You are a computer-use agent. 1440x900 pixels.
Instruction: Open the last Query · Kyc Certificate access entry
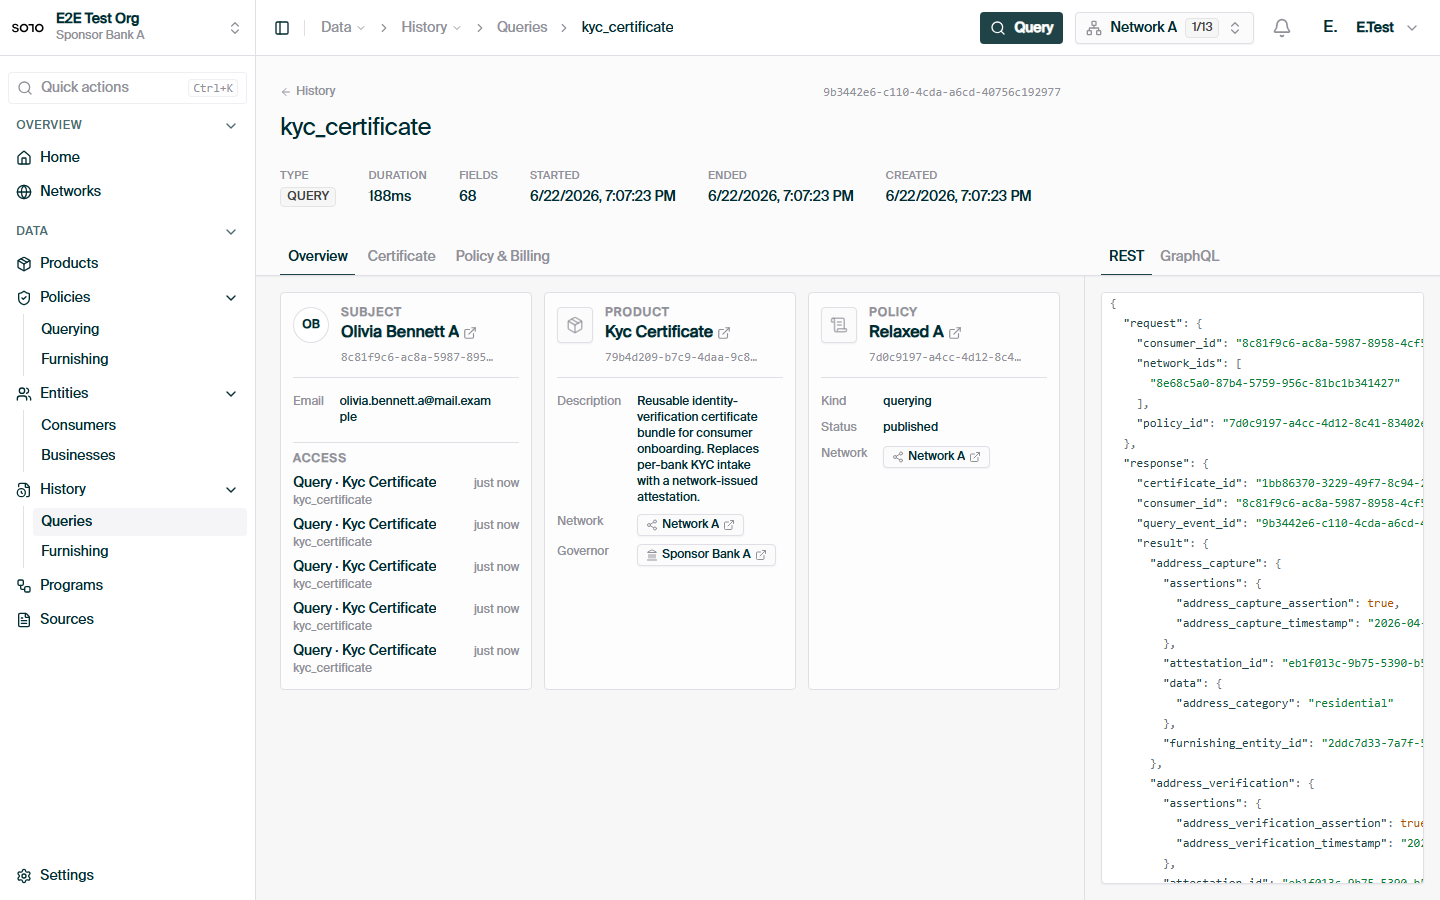point(406,659)
